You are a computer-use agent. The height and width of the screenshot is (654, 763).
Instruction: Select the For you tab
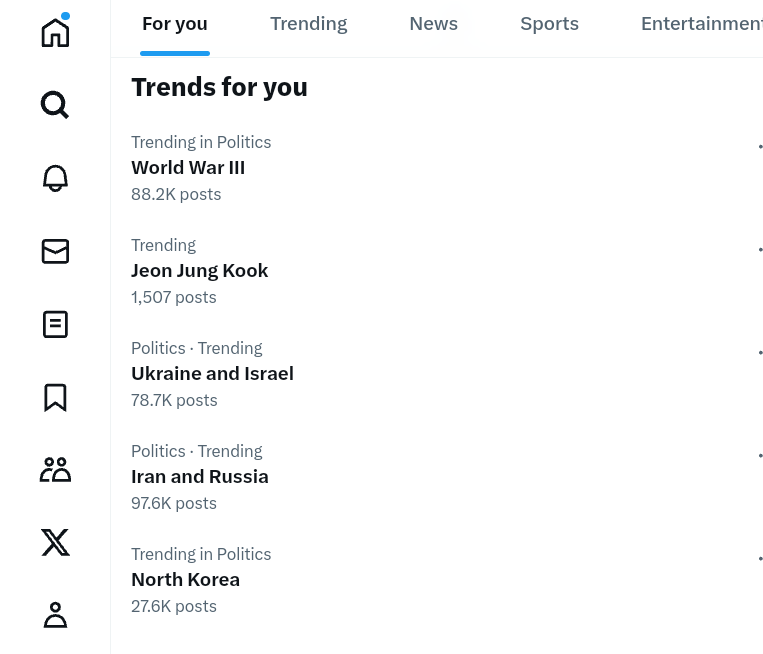pos(174,24)
